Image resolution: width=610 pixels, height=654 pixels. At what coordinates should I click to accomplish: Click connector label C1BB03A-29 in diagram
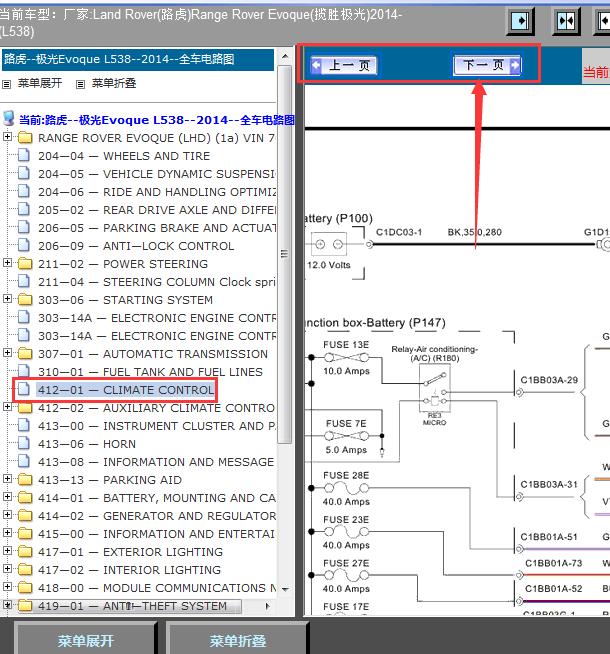pyautogui.click(x=549, y=380)
